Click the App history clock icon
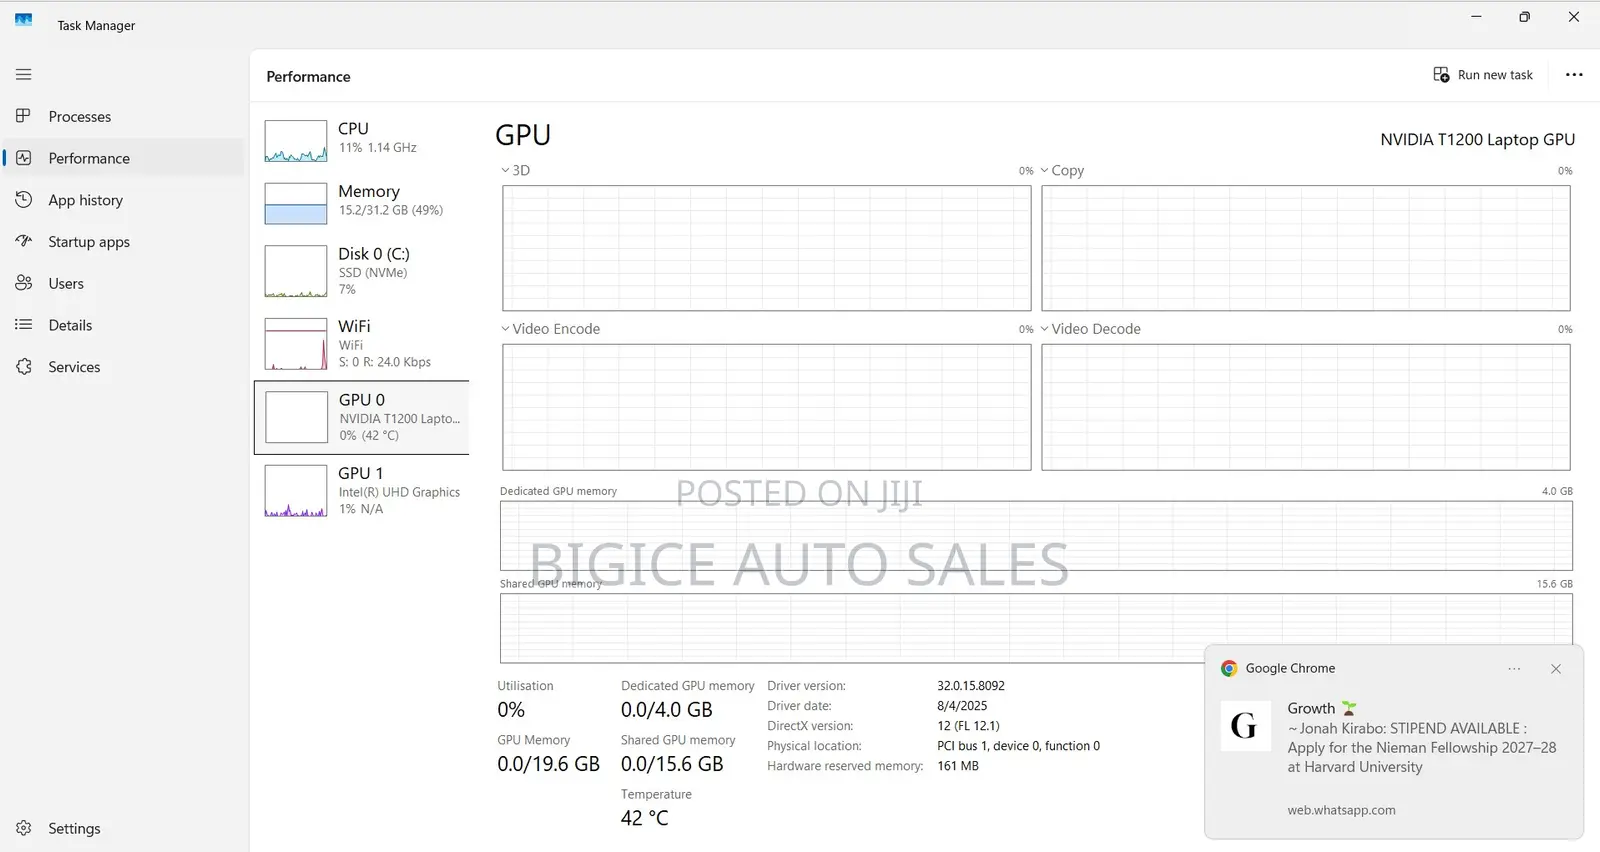Screen dimensions: 1600x852 click(24, 200)
